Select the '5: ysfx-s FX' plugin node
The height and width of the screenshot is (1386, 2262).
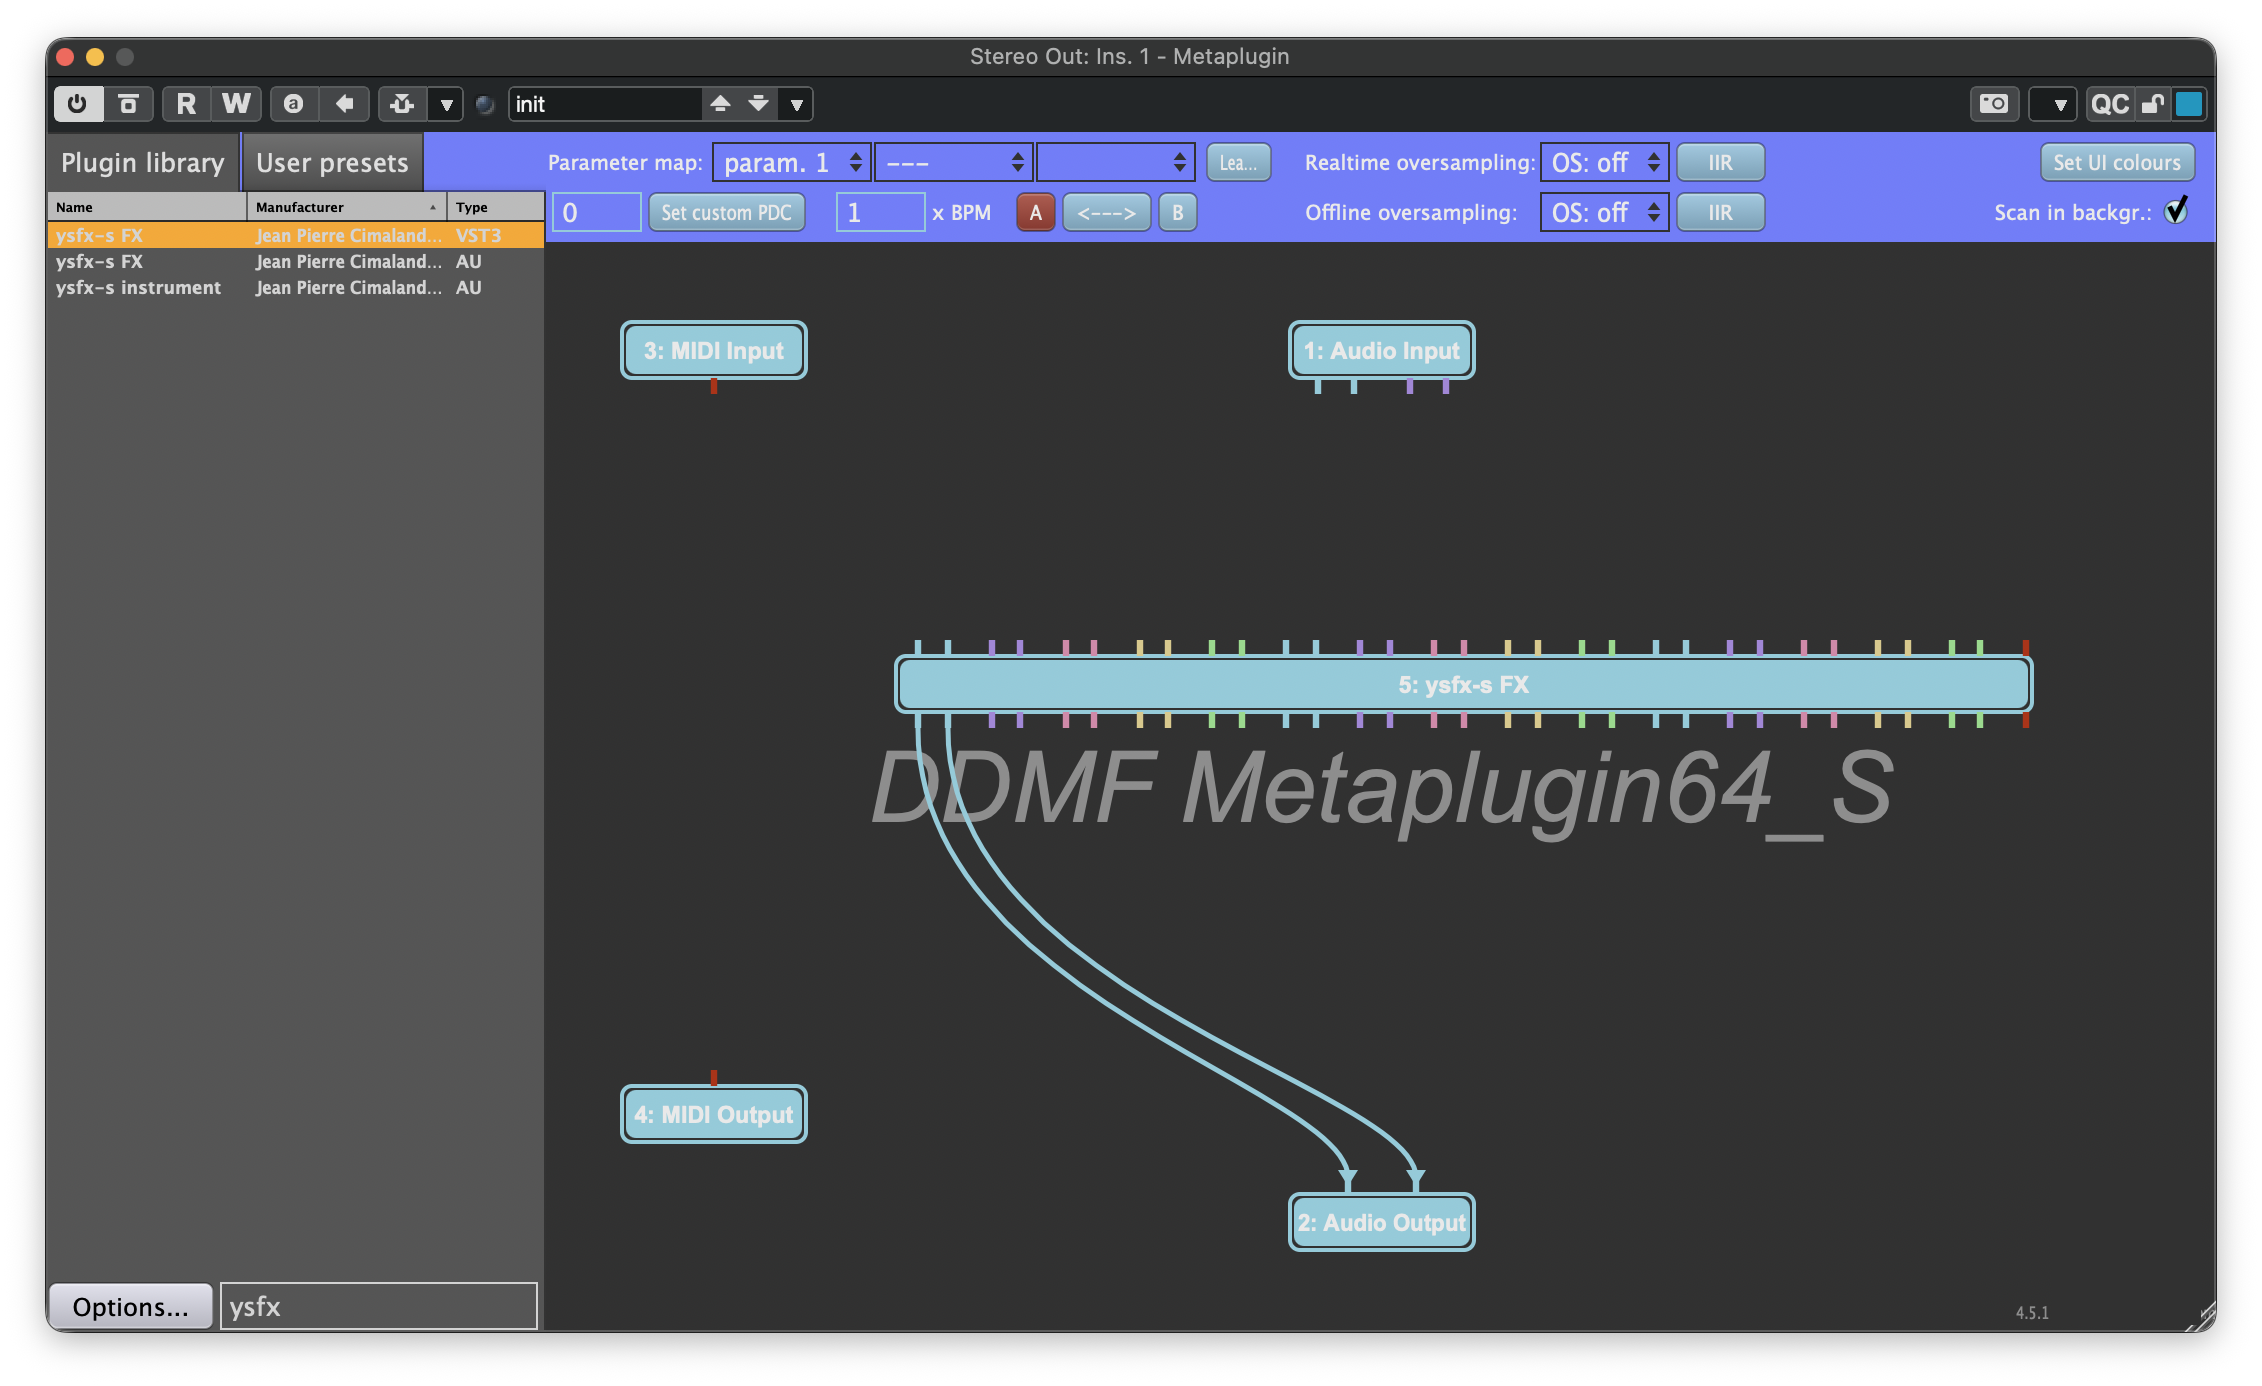click(1463, 684)
